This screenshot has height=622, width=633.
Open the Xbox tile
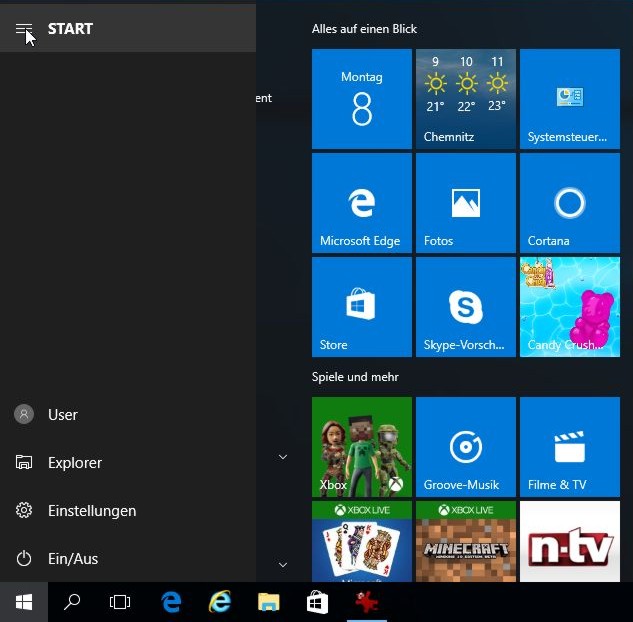pyautogui.click(x=362, y=447)
